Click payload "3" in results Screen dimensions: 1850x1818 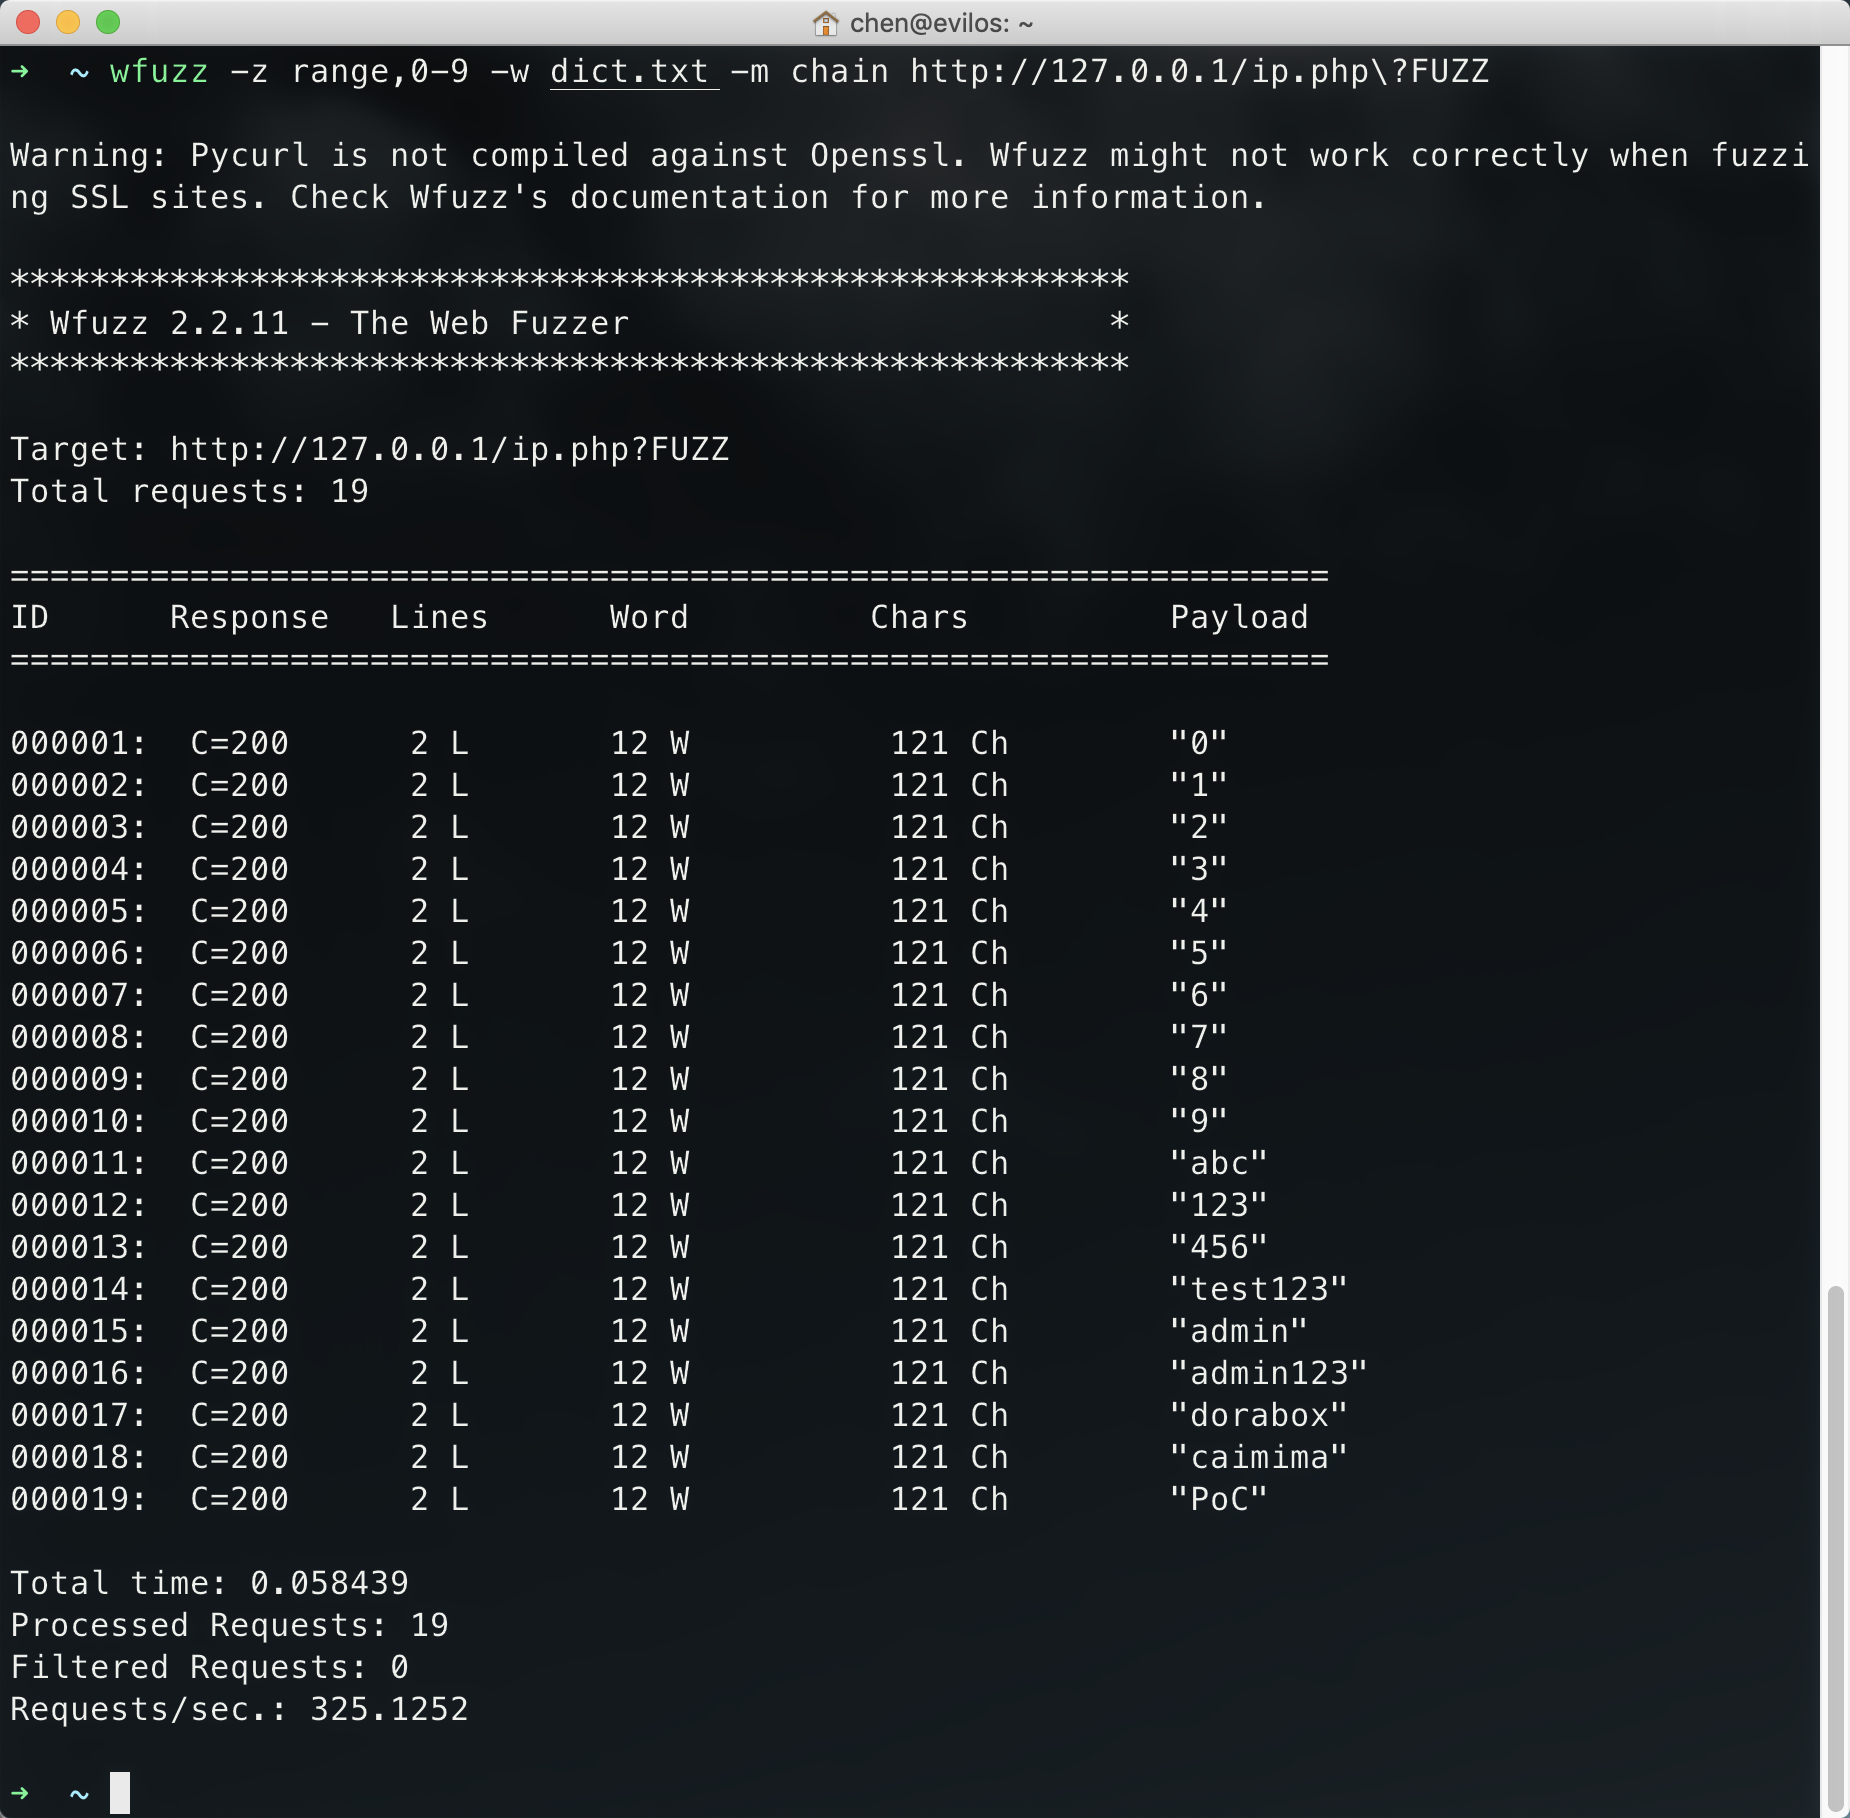pos(1198,869)
